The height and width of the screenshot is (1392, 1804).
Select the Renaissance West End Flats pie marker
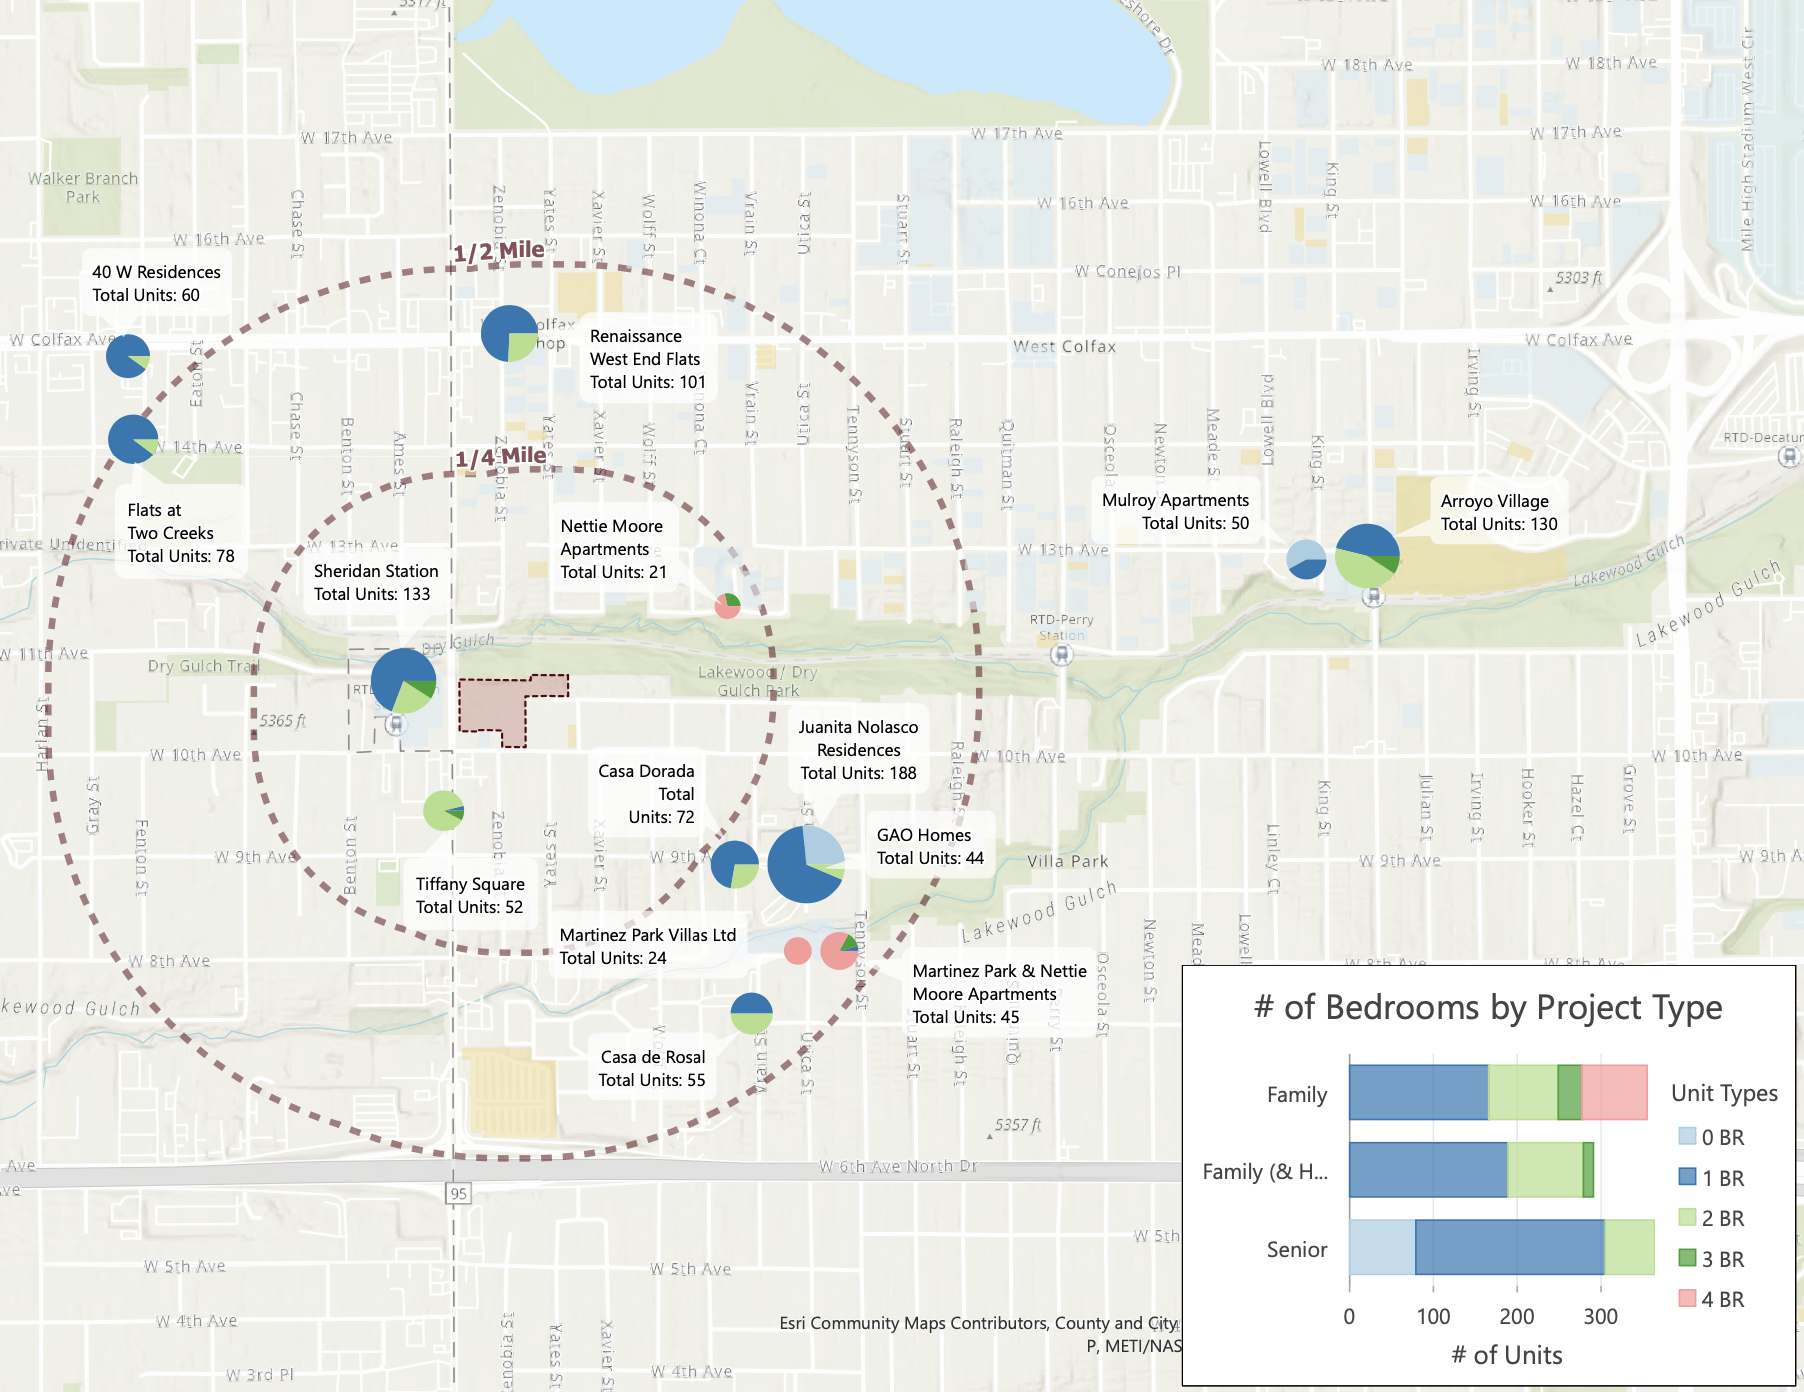(510, 334)
